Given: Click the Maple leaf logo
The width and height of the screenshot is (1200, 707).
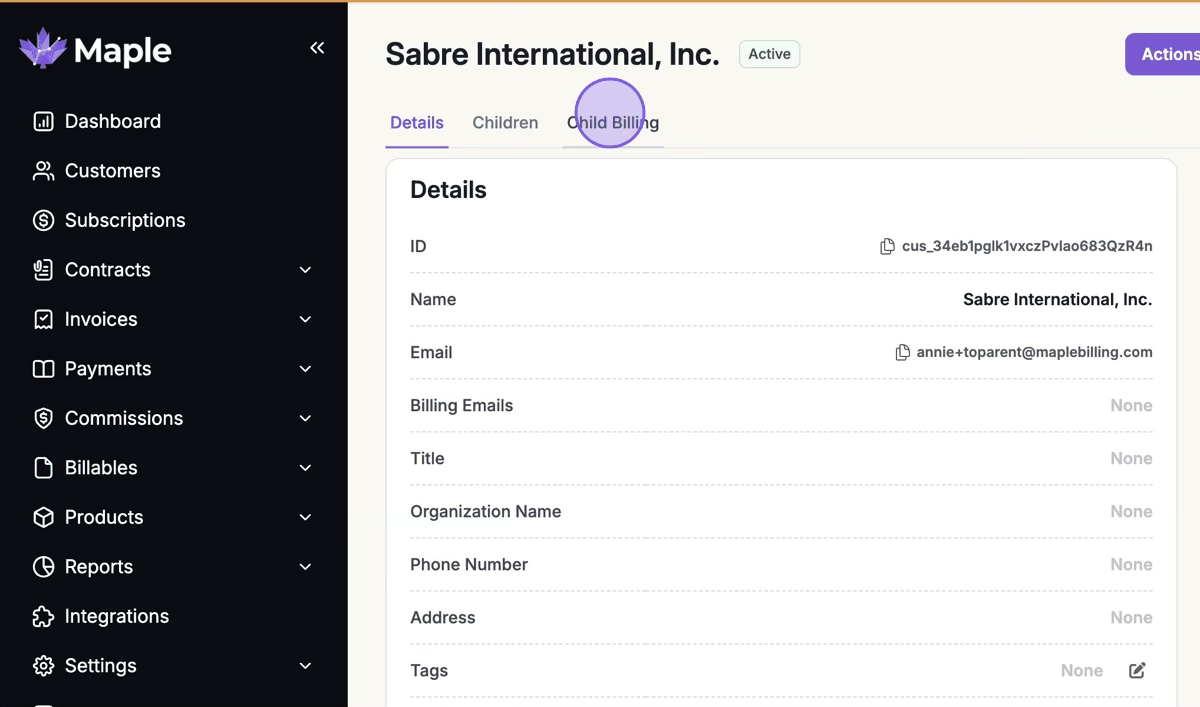Looking at the screenshot, I should click(x=43, y=49).
